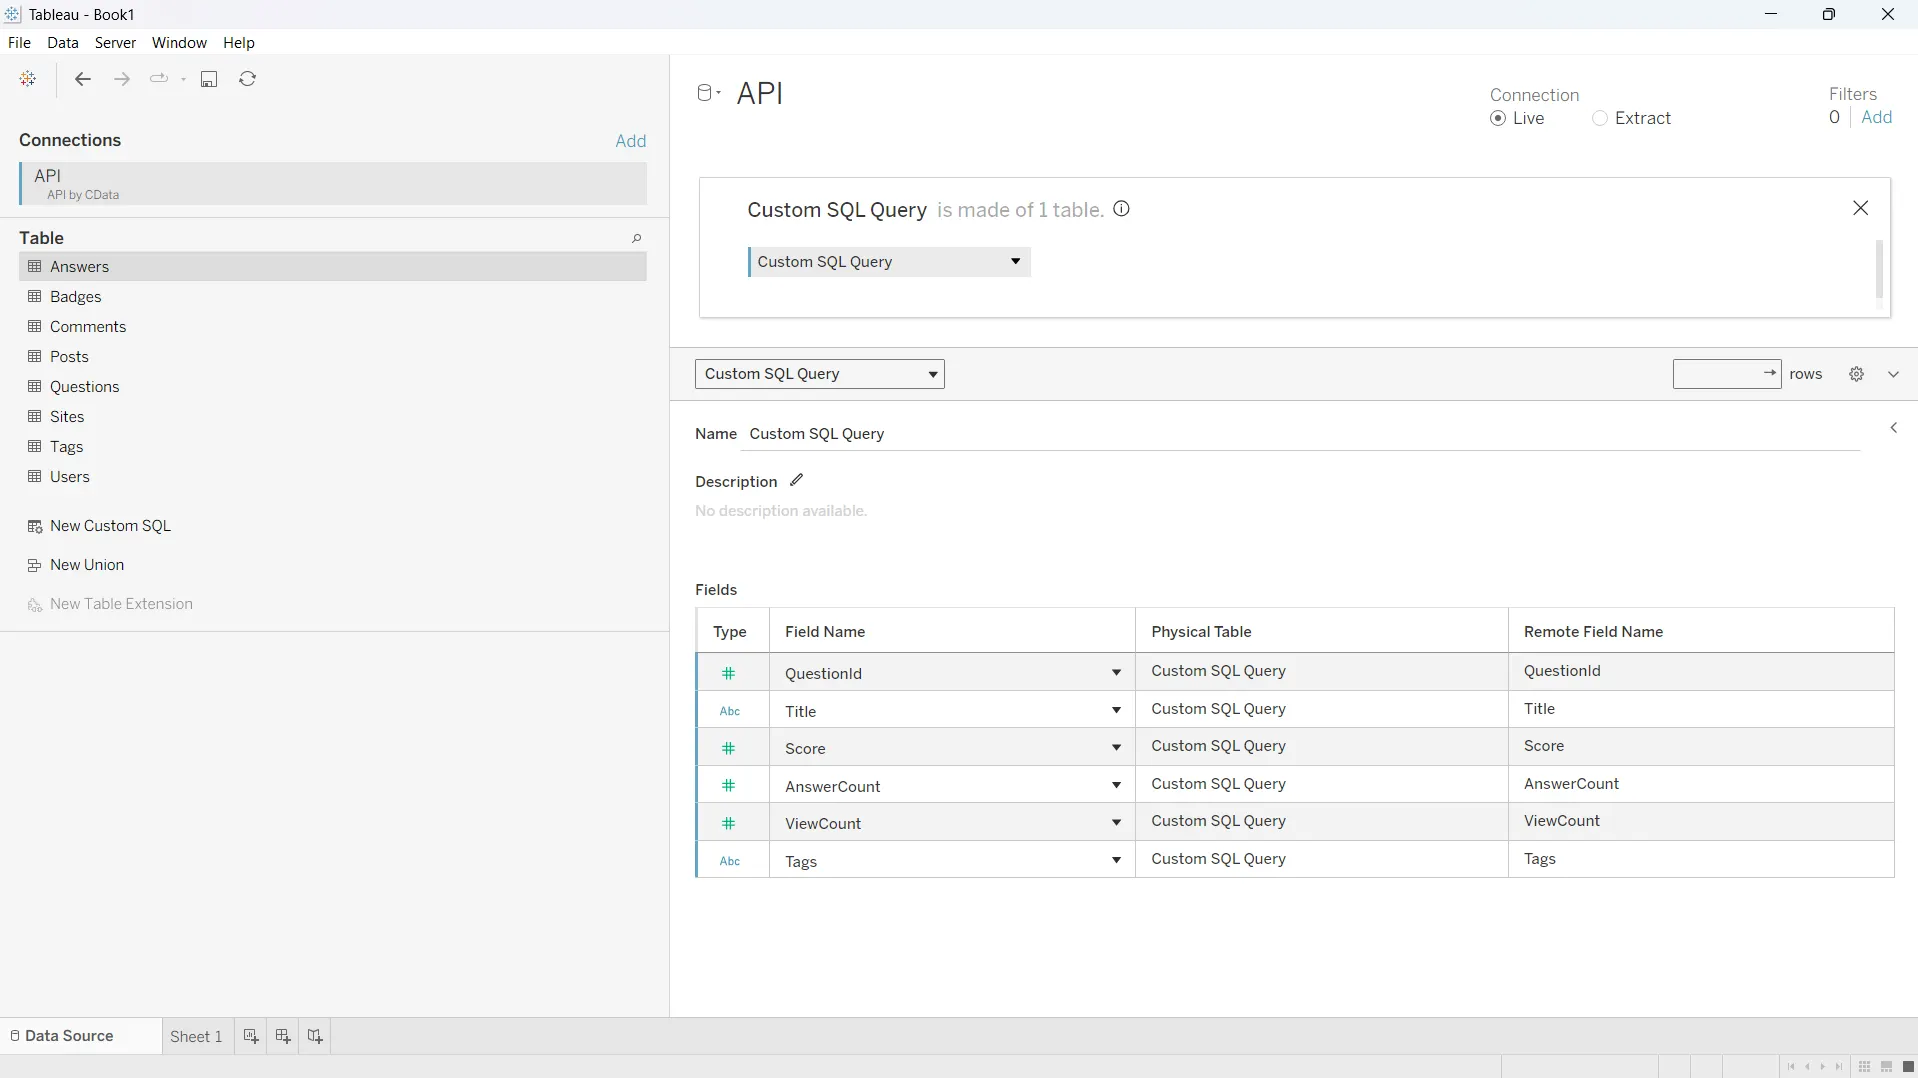Open the Server menu
1918x1078 pixels.
click(115, 43)
